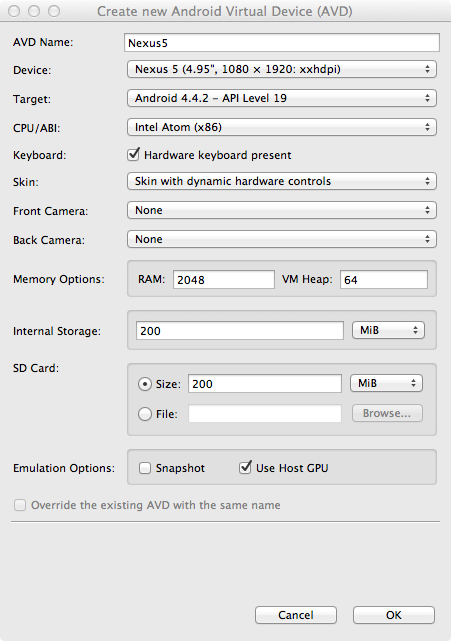Open the Back Camera dropdown

[x=282, y=239]
